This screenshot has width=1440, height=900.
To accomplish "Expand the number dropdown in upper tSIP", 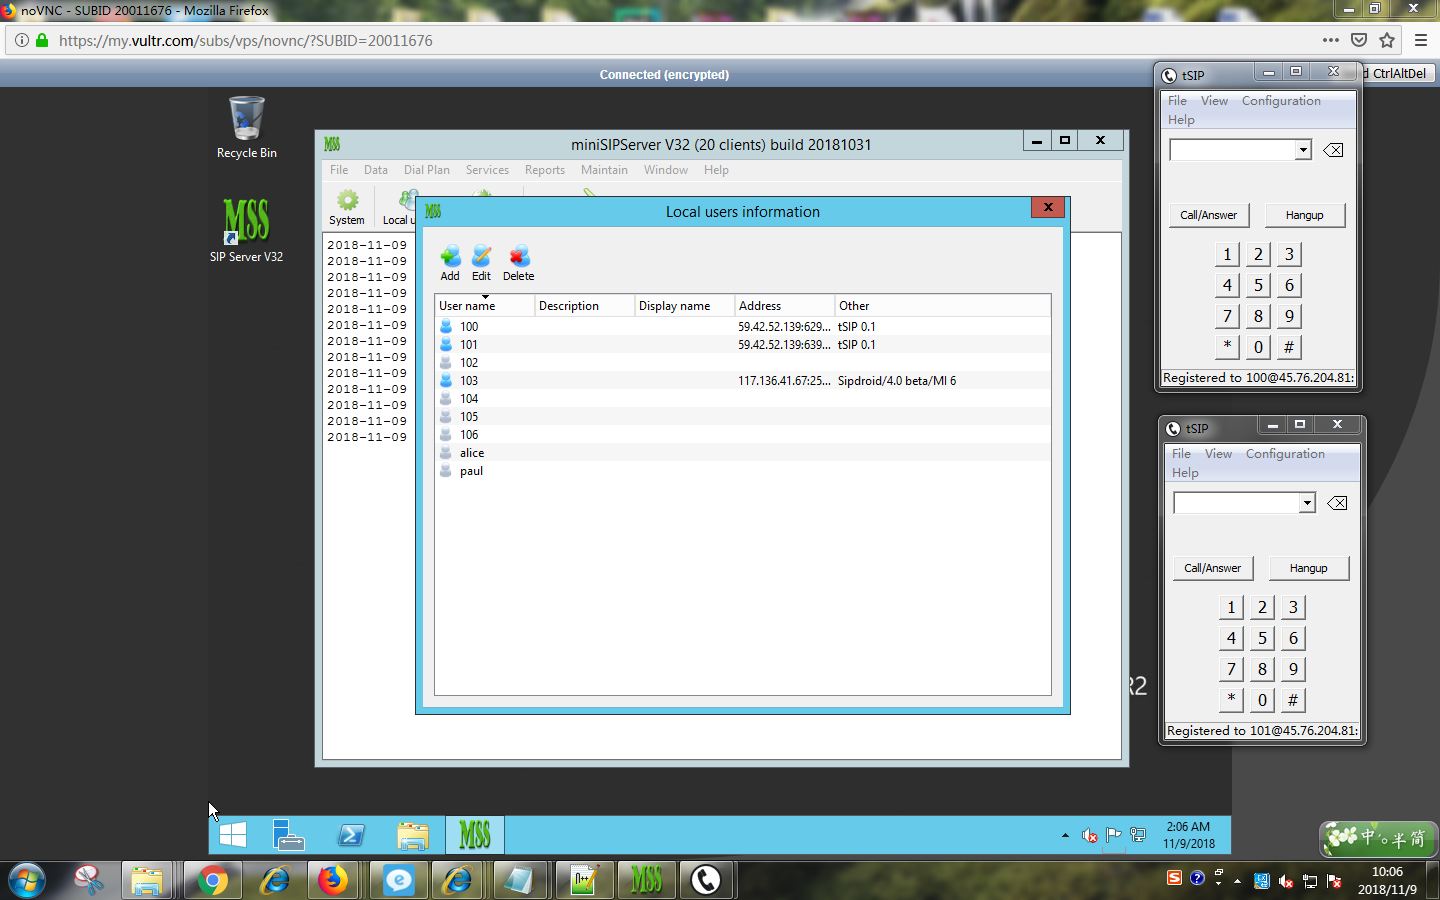I will pos(1303,150).
